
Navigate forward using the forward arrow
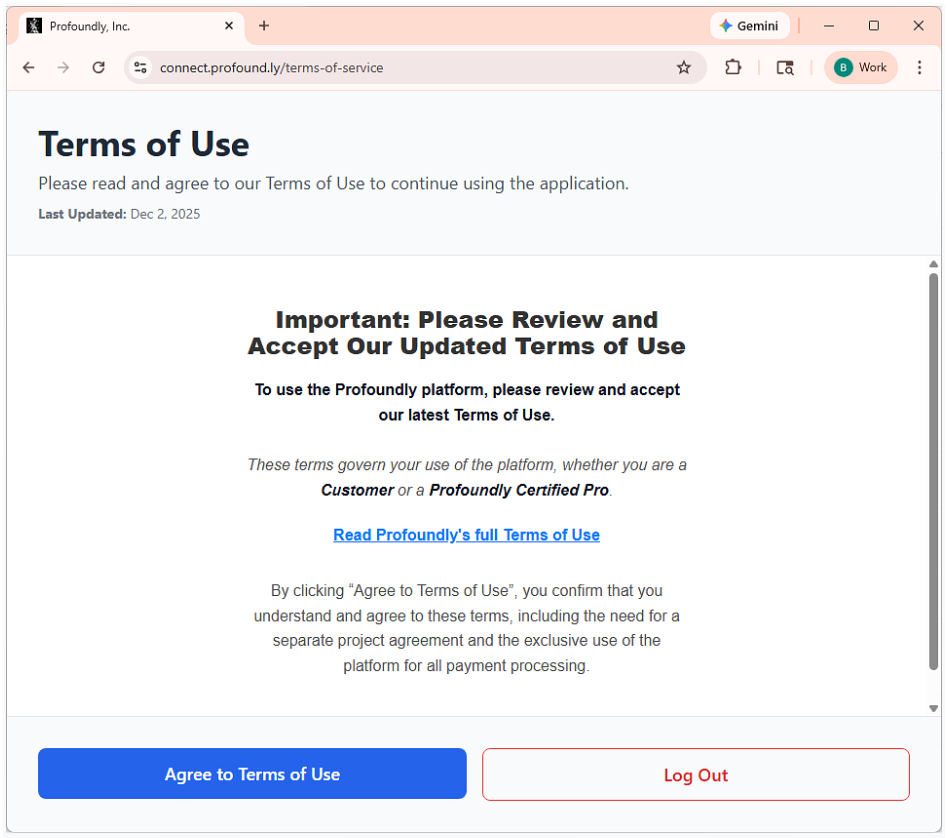tap(63, 67)
